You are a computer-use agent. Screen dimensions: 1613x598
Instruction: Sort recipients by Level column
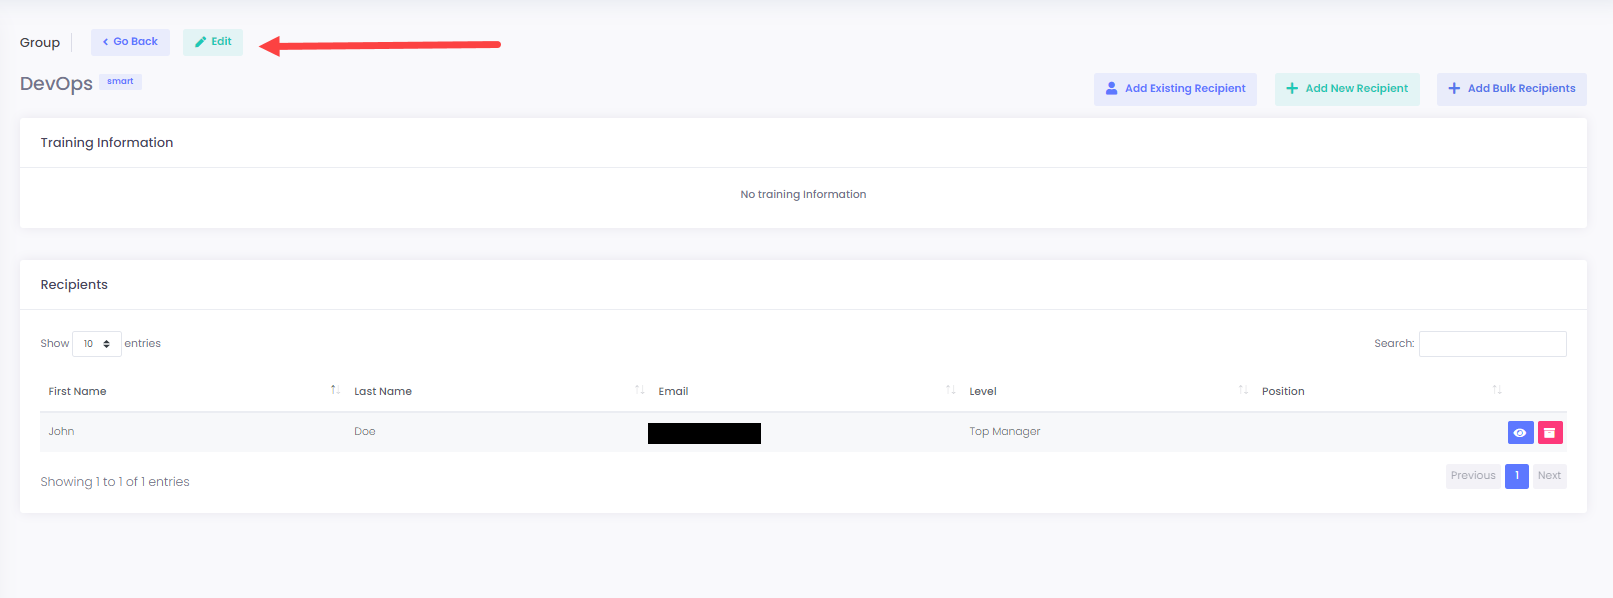(x=983, y=391)
